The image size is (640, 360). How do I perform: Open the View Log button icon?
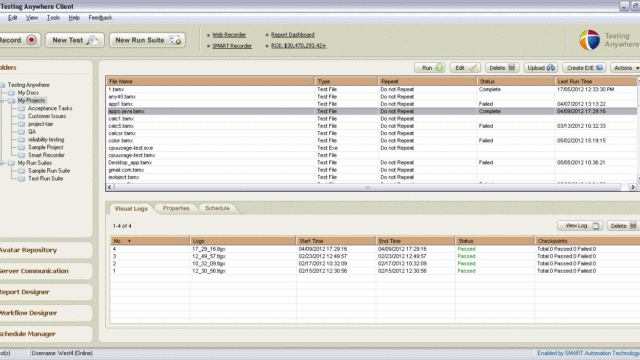point(596,225)
